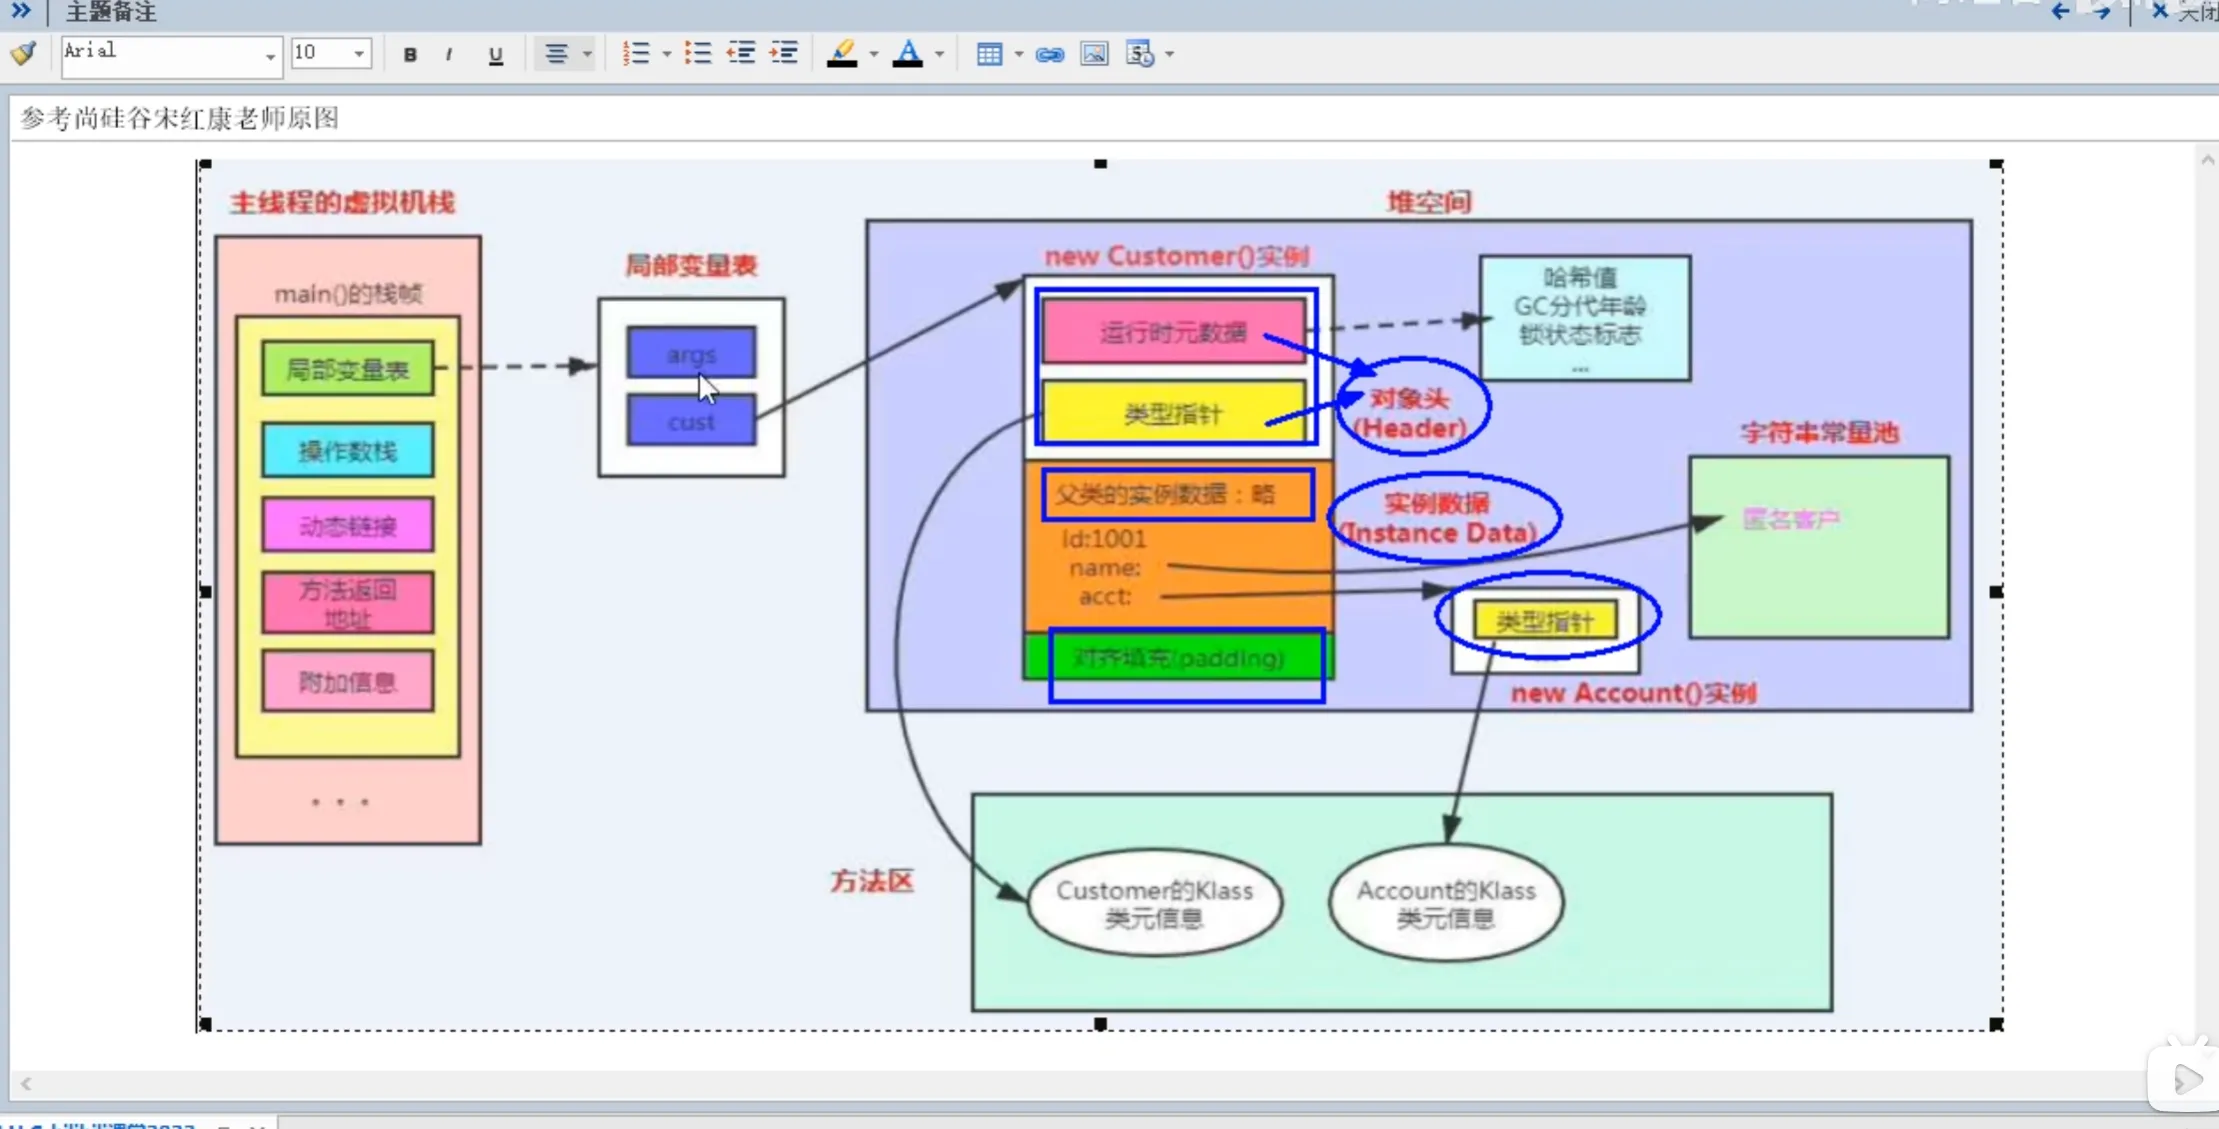The height and width of the screenshot is (1129, 2219).
Task: Toggle underline formatting
Action: point(495,54)
